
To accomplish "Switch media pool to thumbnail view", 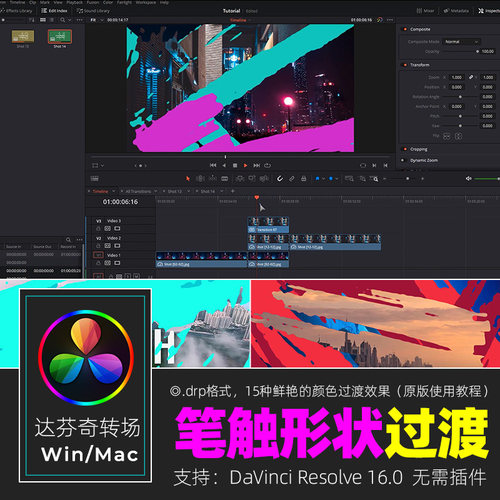I will pyautogui.click(x=43, y=20).
